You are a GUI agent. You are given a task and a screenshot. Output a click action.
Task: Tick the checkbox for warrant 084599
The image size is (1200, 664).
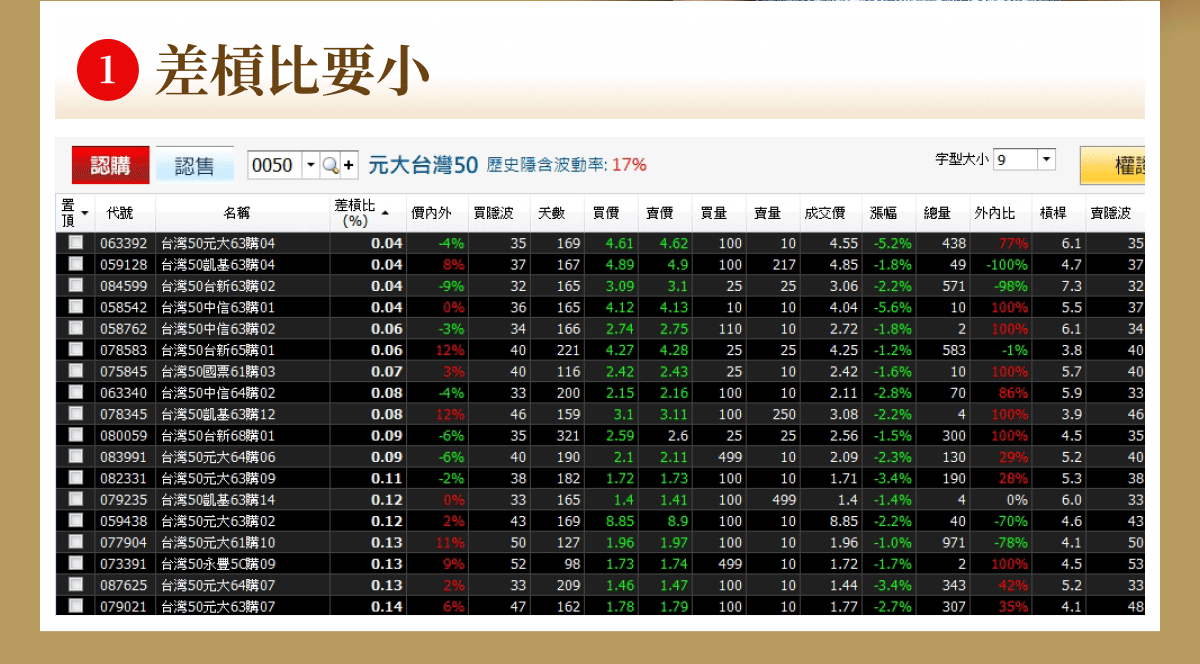[x=76, y=286]
